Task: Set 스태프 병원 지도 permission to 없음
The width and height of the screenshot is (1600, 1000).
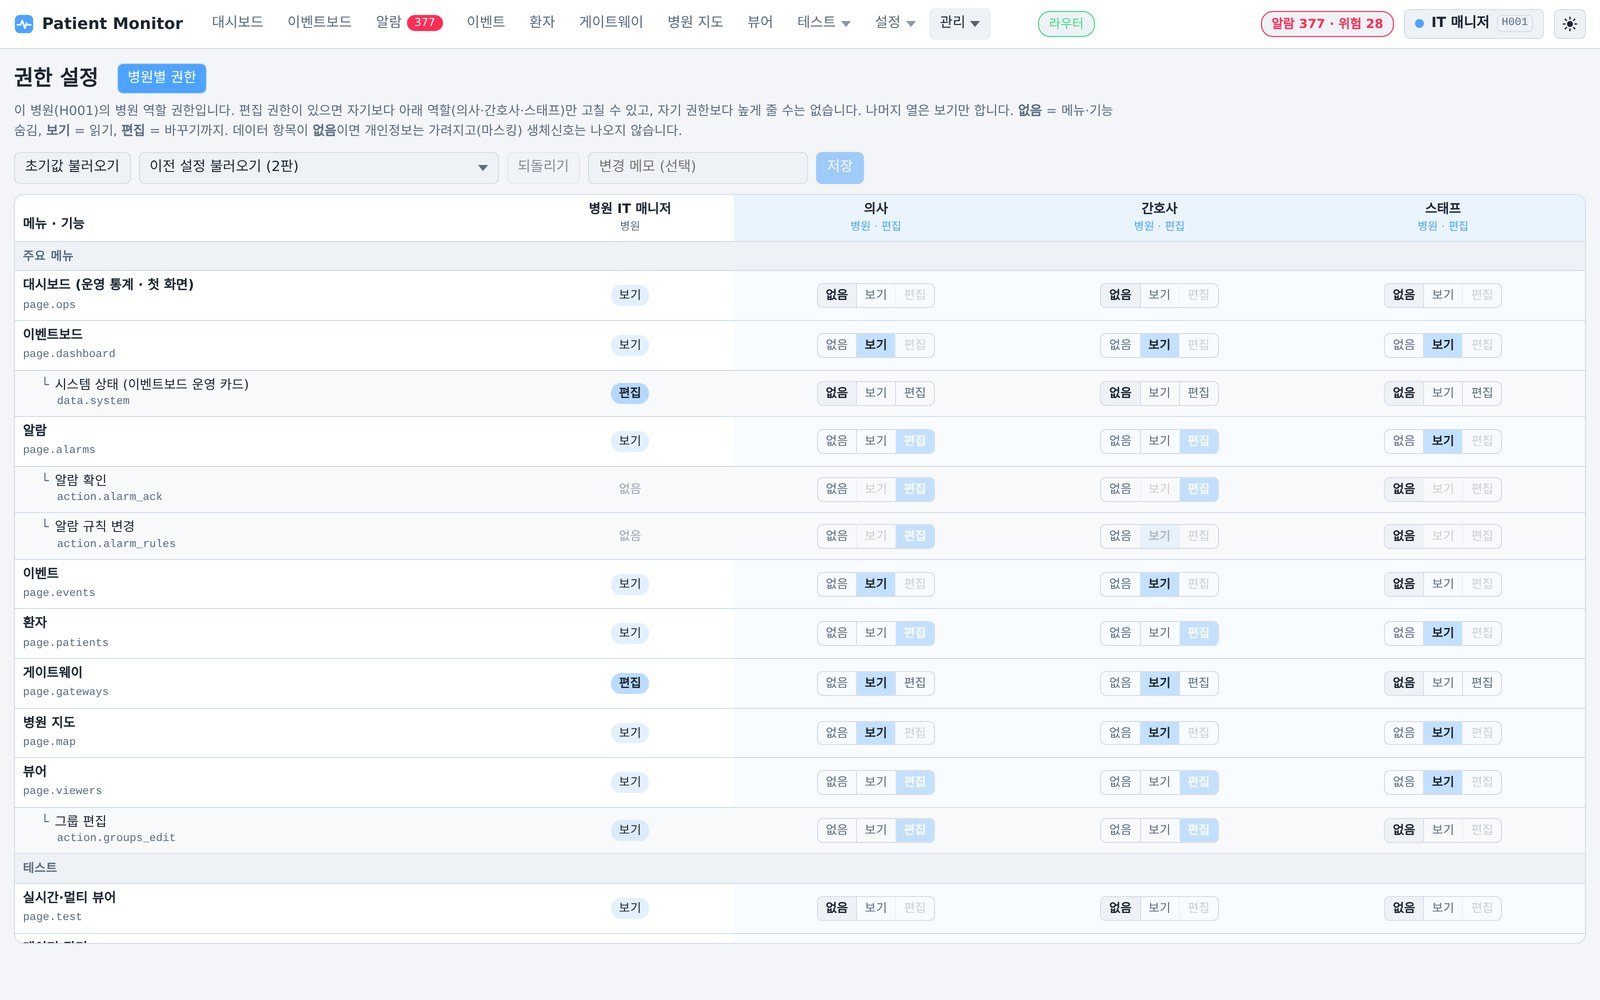Action: [x=1404, y=733]
